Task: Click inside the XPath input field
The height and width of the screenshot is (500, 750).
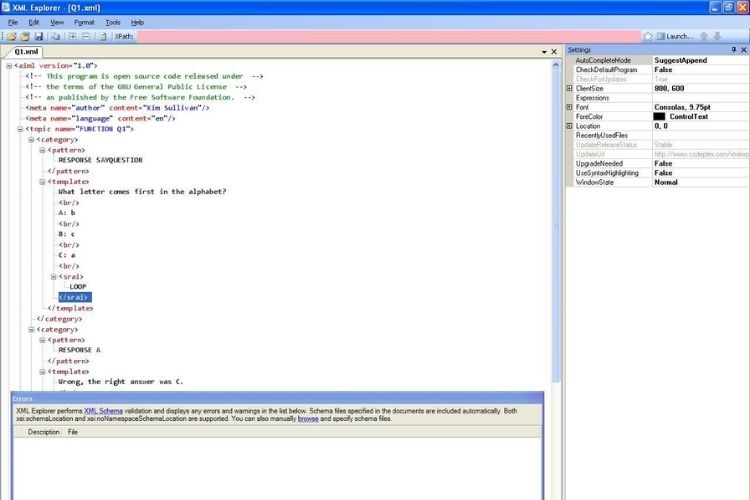Action: tap(390, 36)
